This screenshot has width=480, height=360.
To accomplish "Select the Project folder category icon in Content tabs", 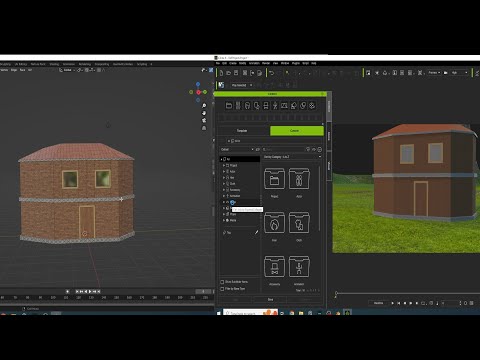I will click(229, 106).
